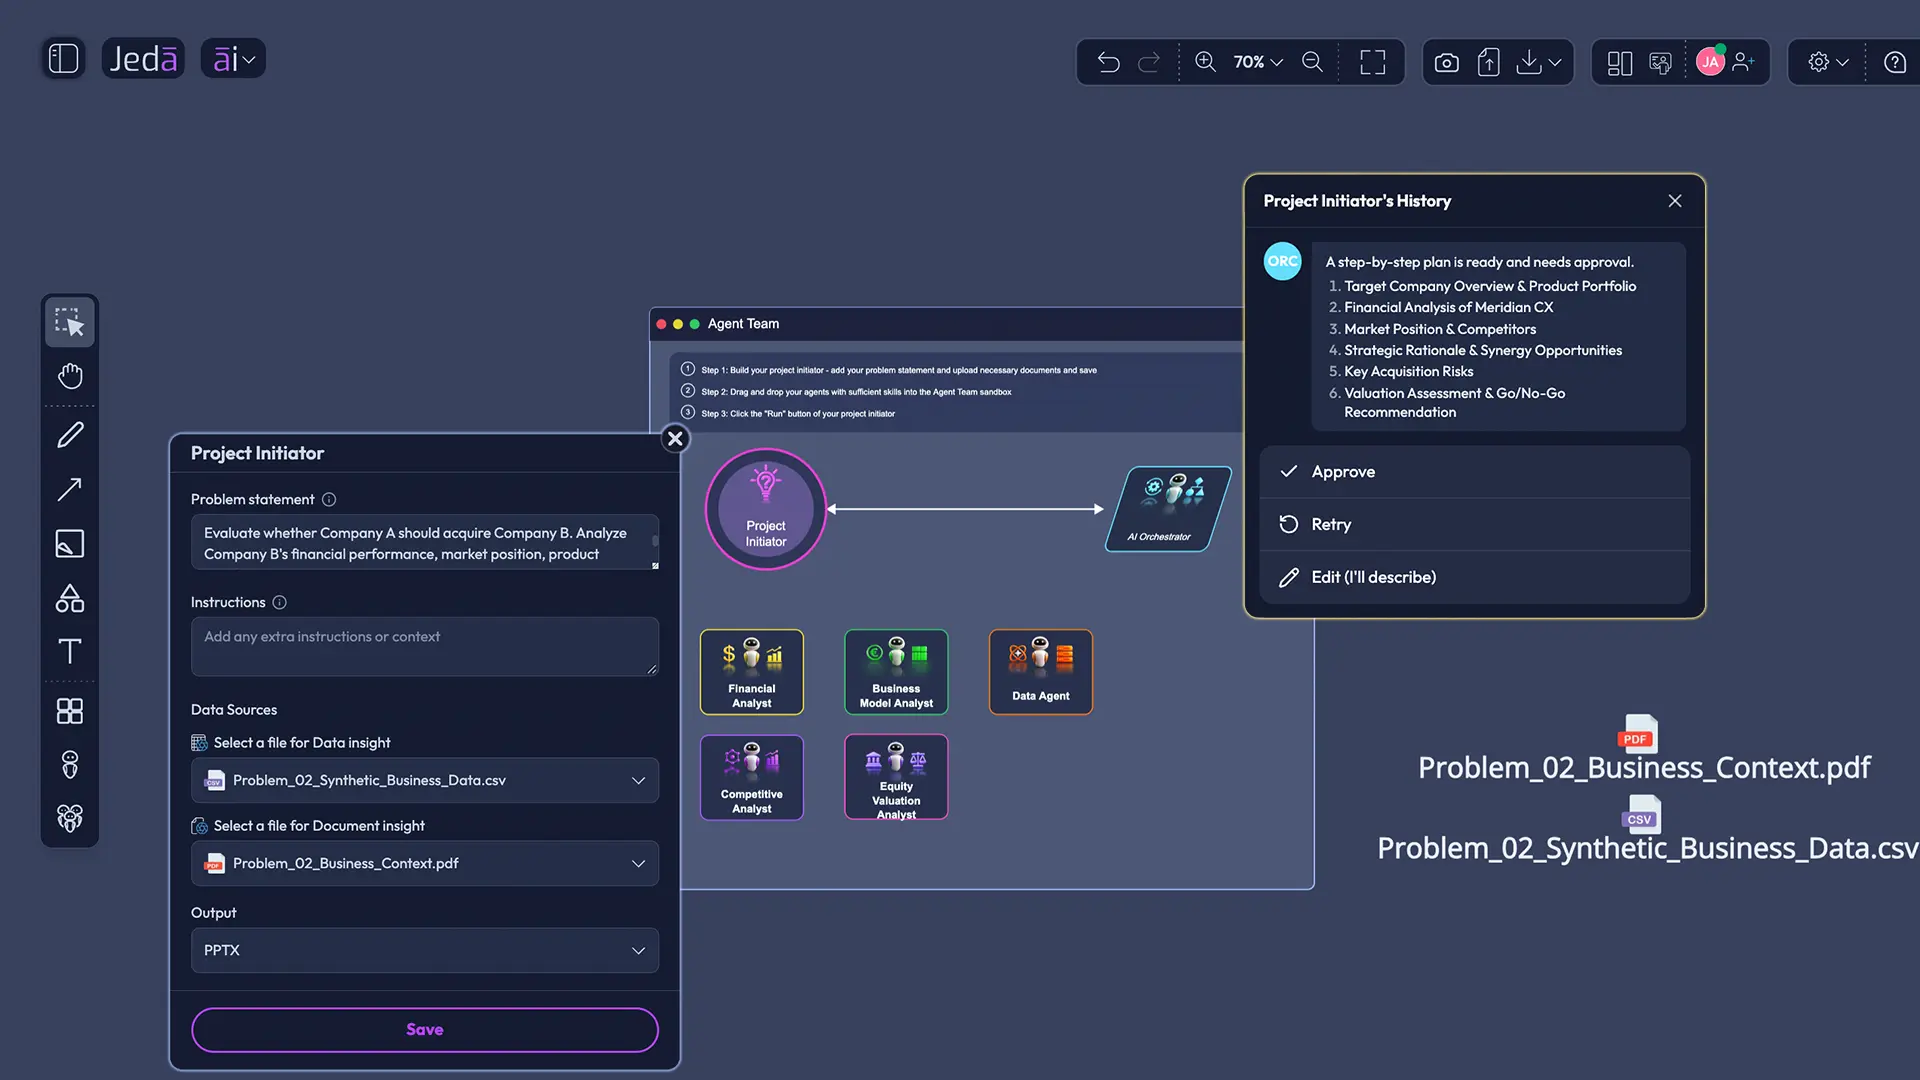Viewport: 1920px width, 1080px height.
Task: Choose Retry in the history panel
Action: 1474,524
